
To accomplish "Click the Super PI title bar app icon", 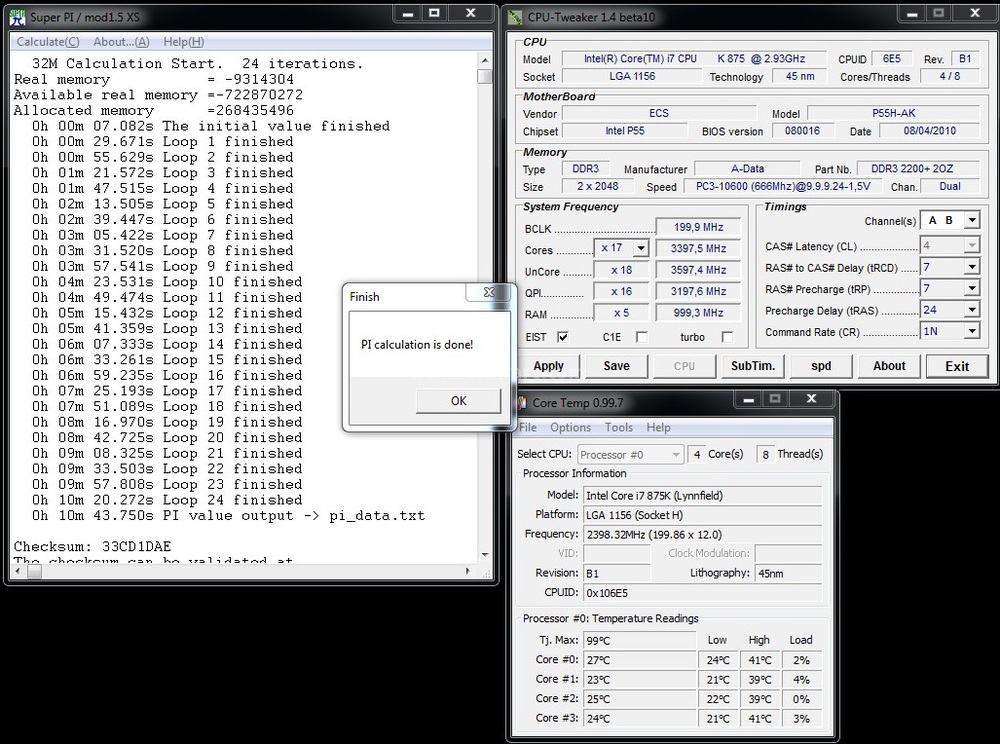I will click(x=17, y=17).
